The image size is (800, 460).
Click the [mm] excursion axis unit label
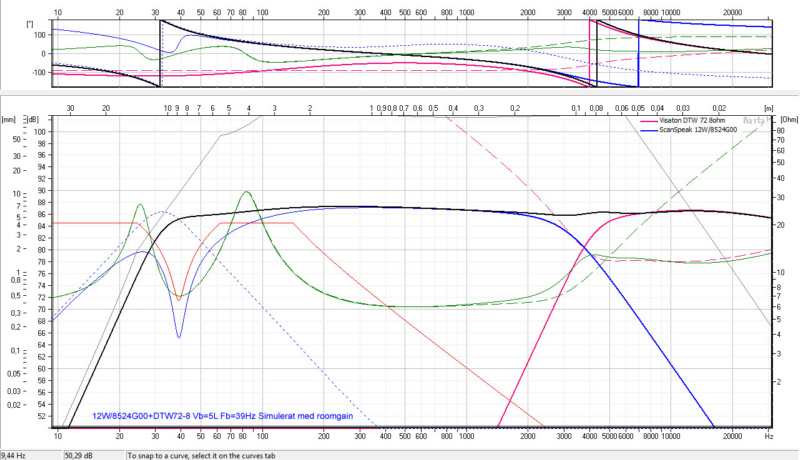9,119
